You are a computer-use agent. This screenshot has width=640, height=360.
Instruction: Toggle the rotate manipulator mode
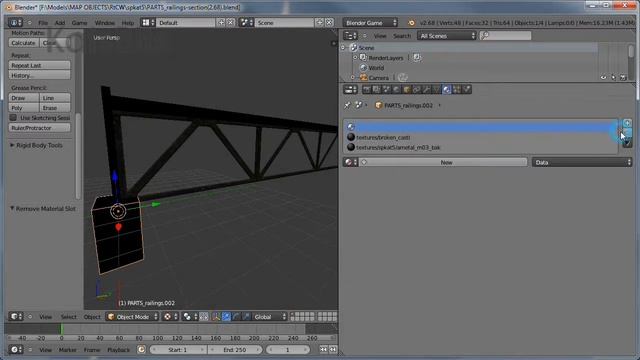coord(236,317)
